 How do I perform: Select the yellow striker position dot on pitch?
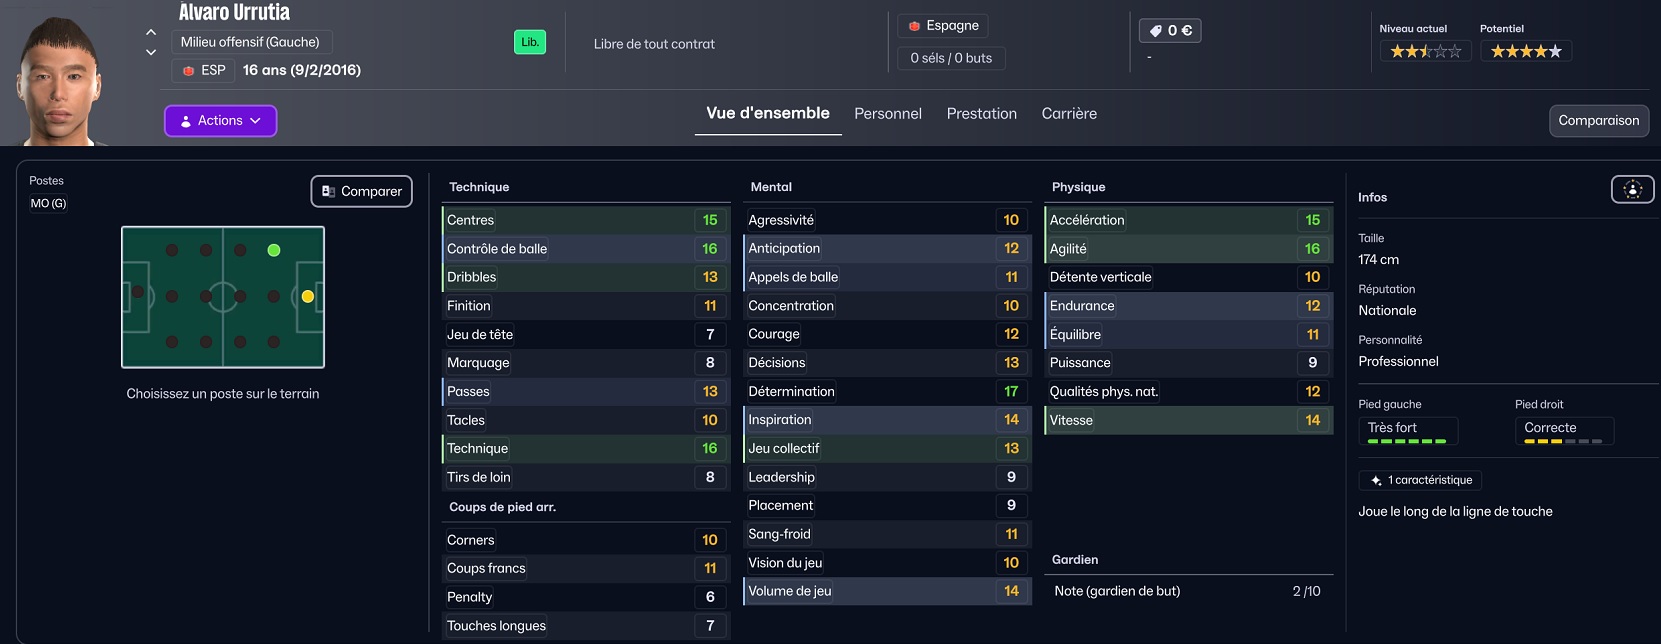point(308,296)
